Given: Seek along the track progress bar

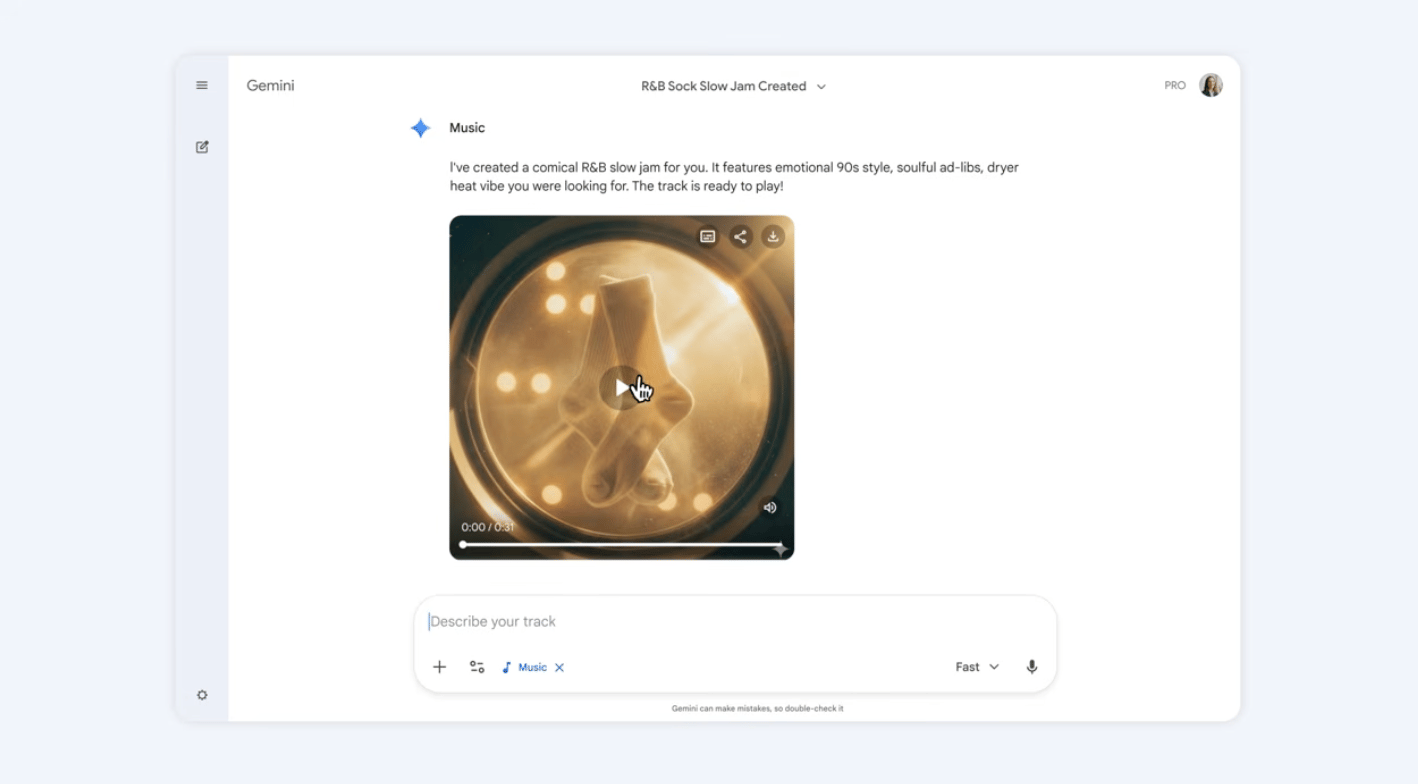Looking at the screenshot, I should [x=621, y=545].
